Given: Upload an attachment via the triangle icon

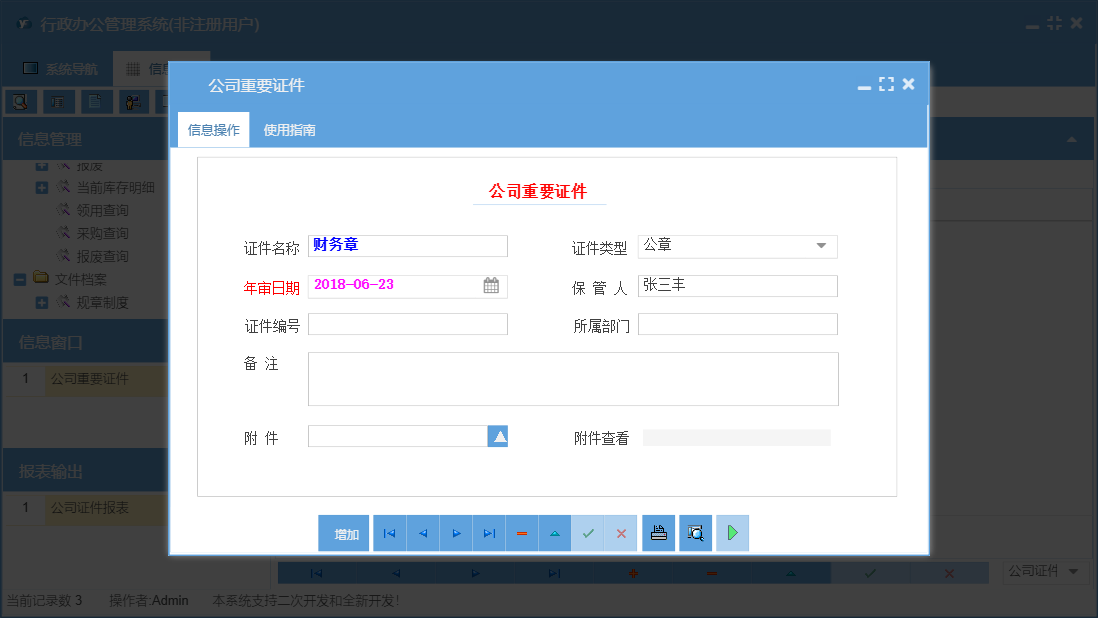Looking at the screenshot, I should tap(497, 436).
